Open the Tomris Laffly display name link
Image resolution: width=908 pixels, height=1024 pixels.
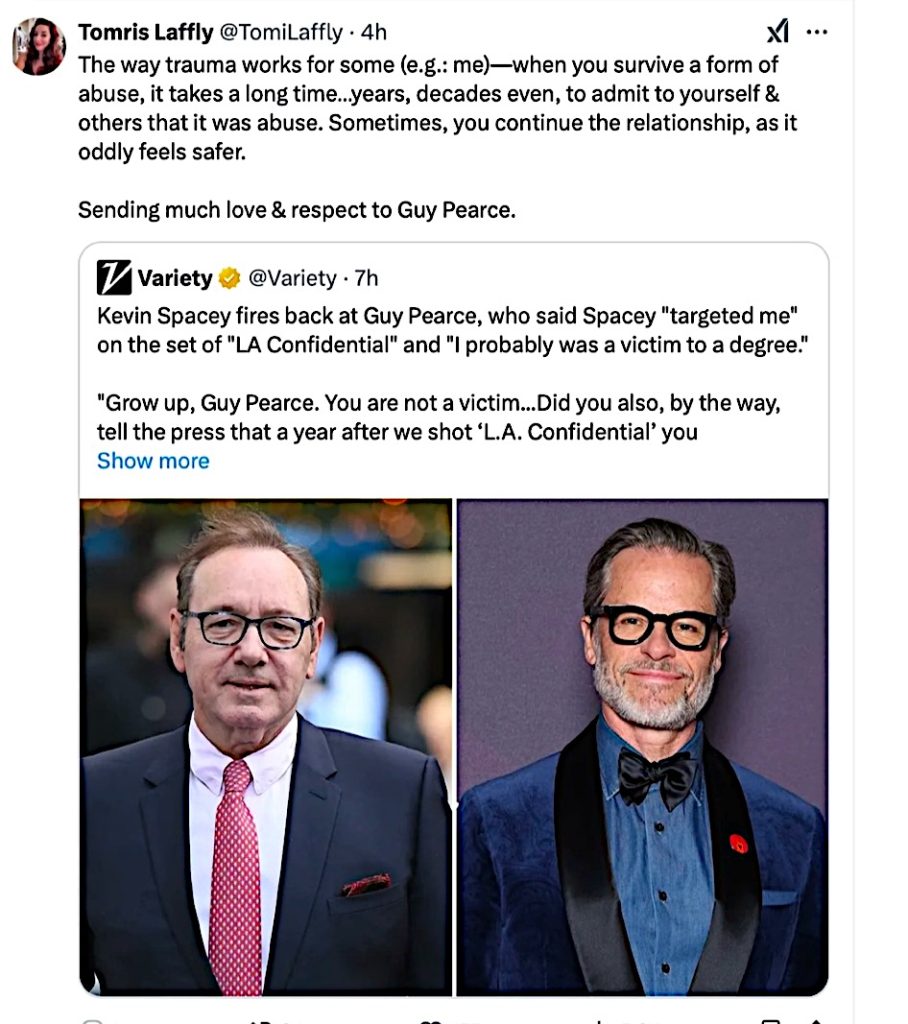coord(145,33)
